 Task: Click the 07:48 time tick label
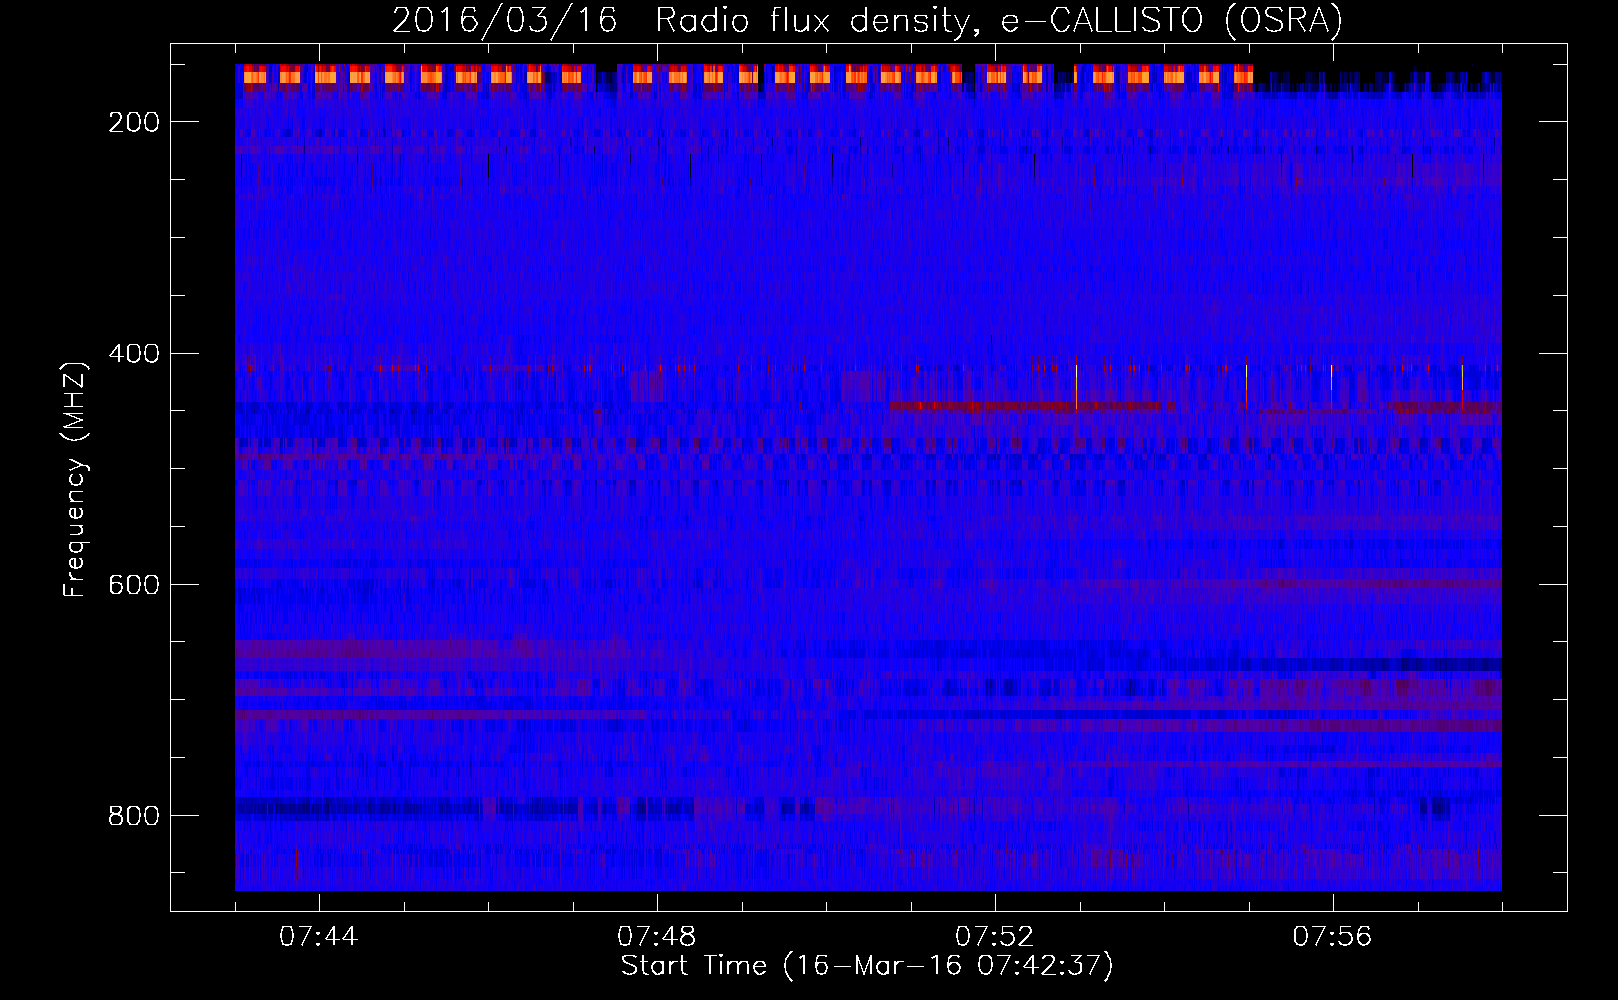coord(657,937)
